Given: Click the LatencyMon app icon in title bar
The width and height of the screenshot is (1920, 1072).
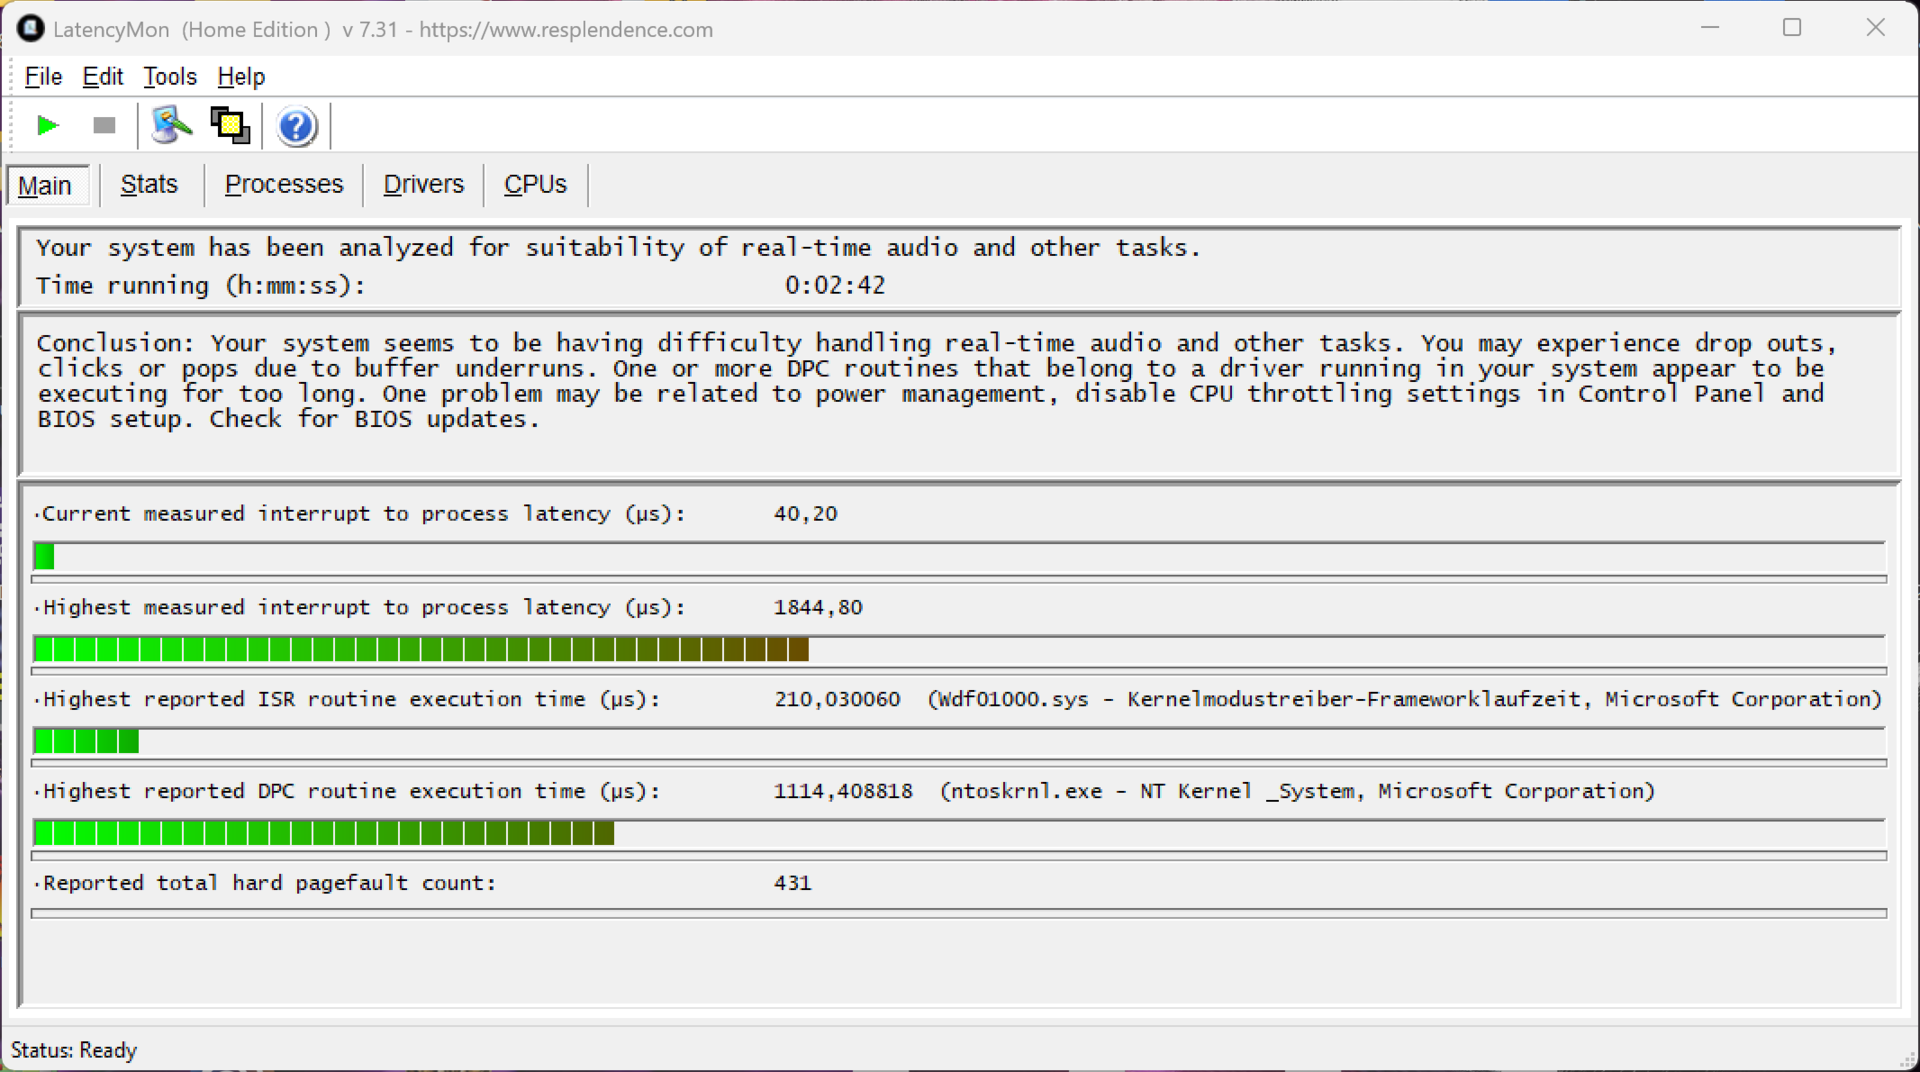Looking at the screenshot, I should 30,28.
